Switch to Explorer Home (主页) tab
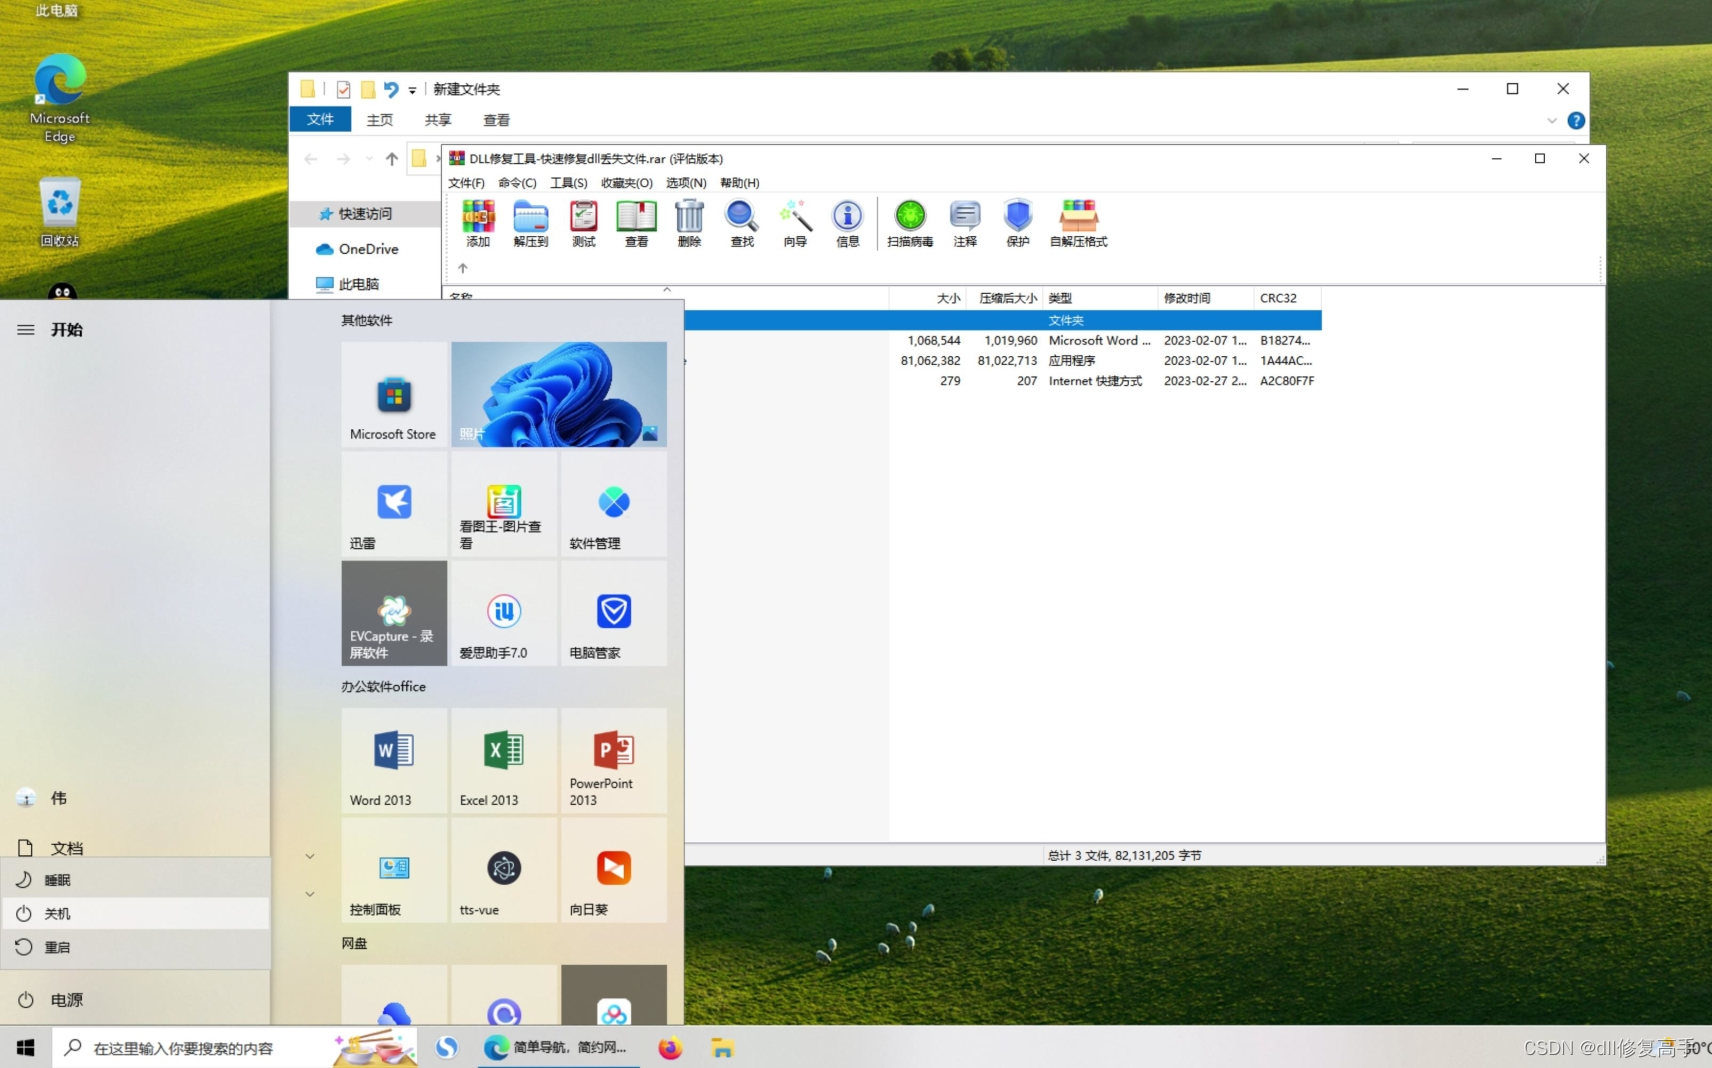1712x1068 pixels. [x=380, y=120]
